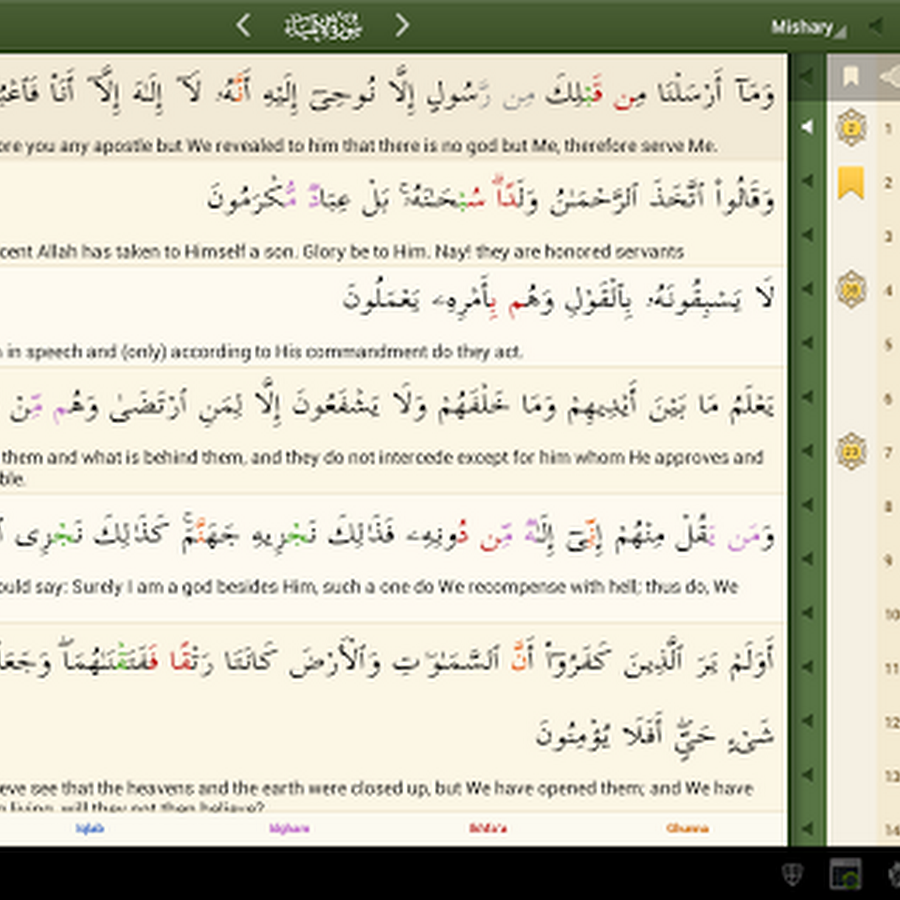The image size is (900, 900).
Task: Click the green strip arrow beside row 12
Action: coord(807,720)
